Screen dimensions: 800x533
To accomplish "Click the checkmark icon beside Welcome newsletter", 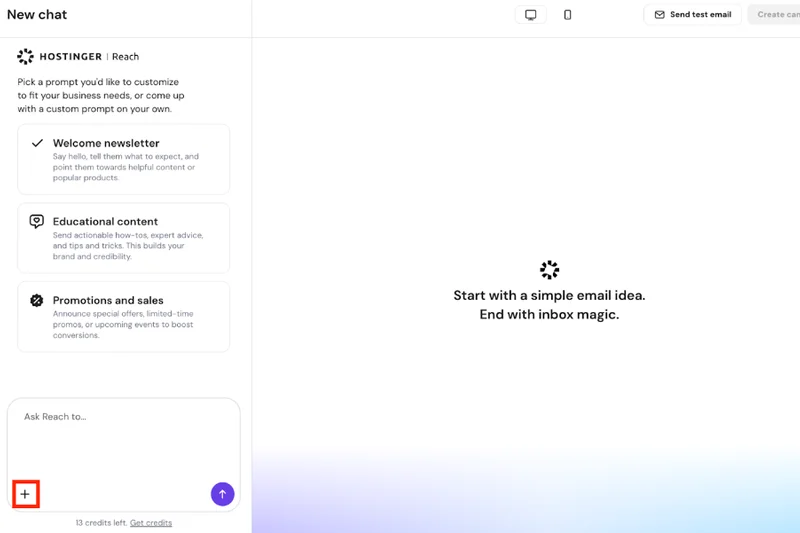I will [x=37, y=143].
